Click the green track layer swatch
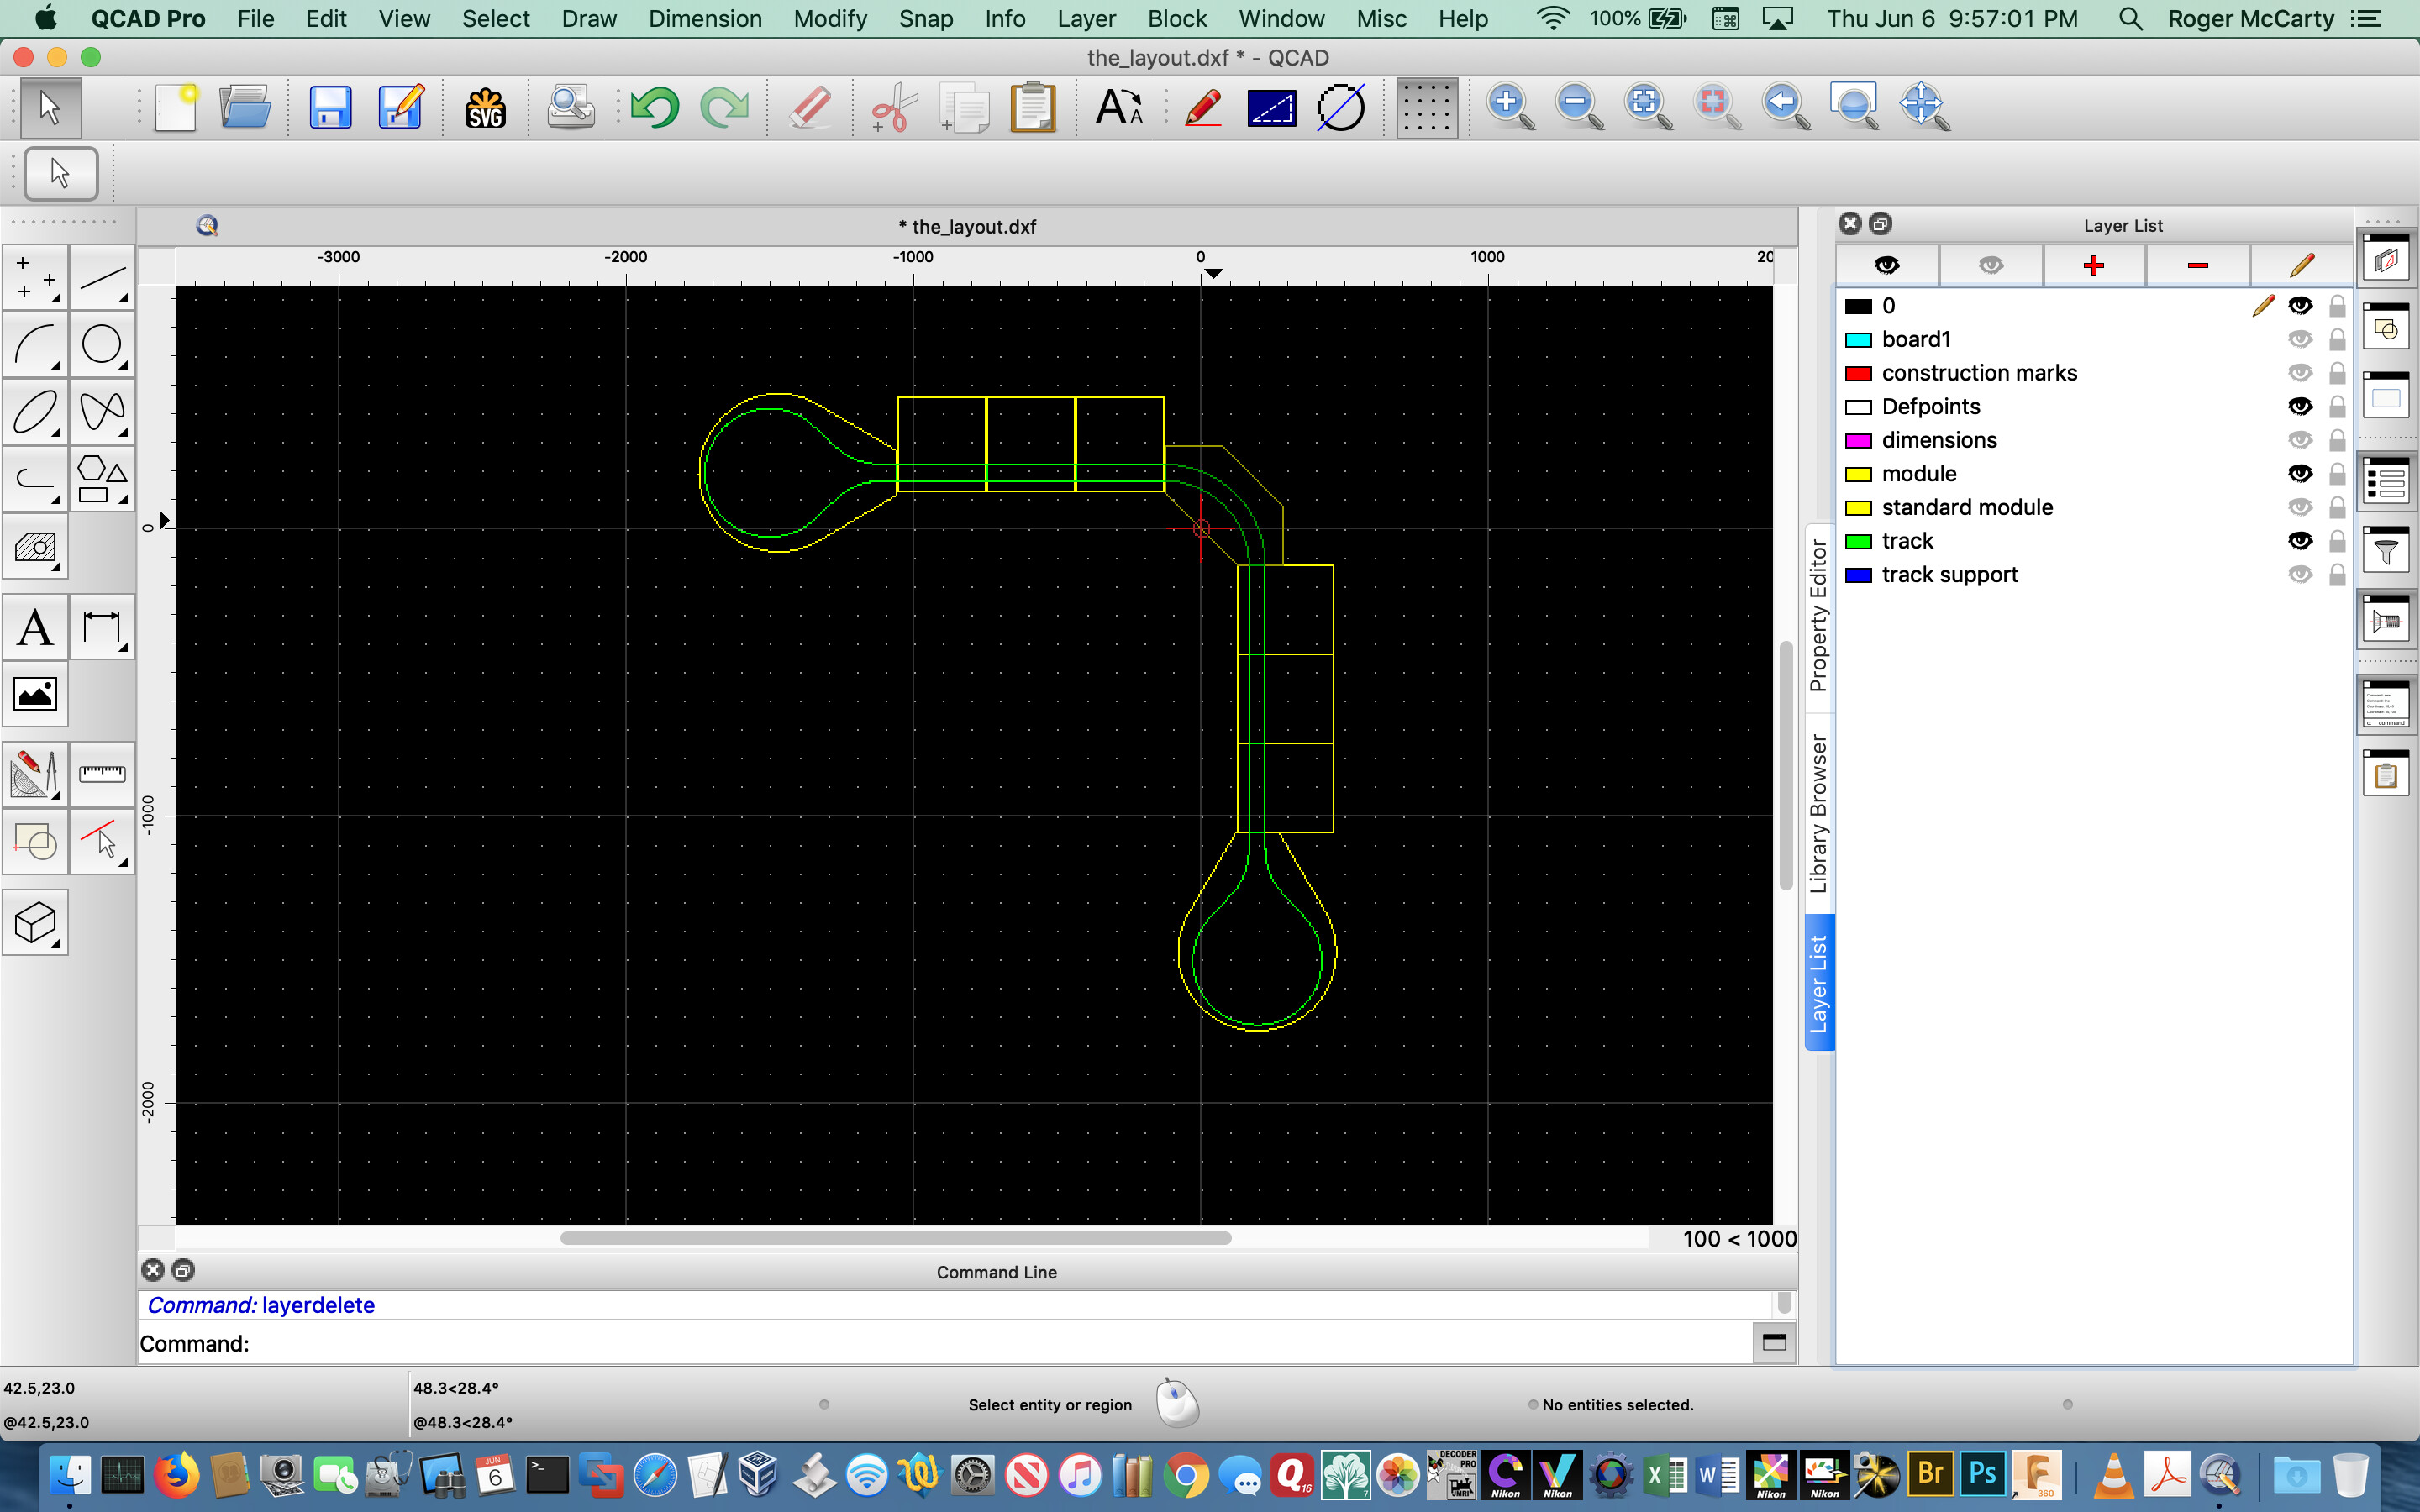 click(x=1858, y=542)
